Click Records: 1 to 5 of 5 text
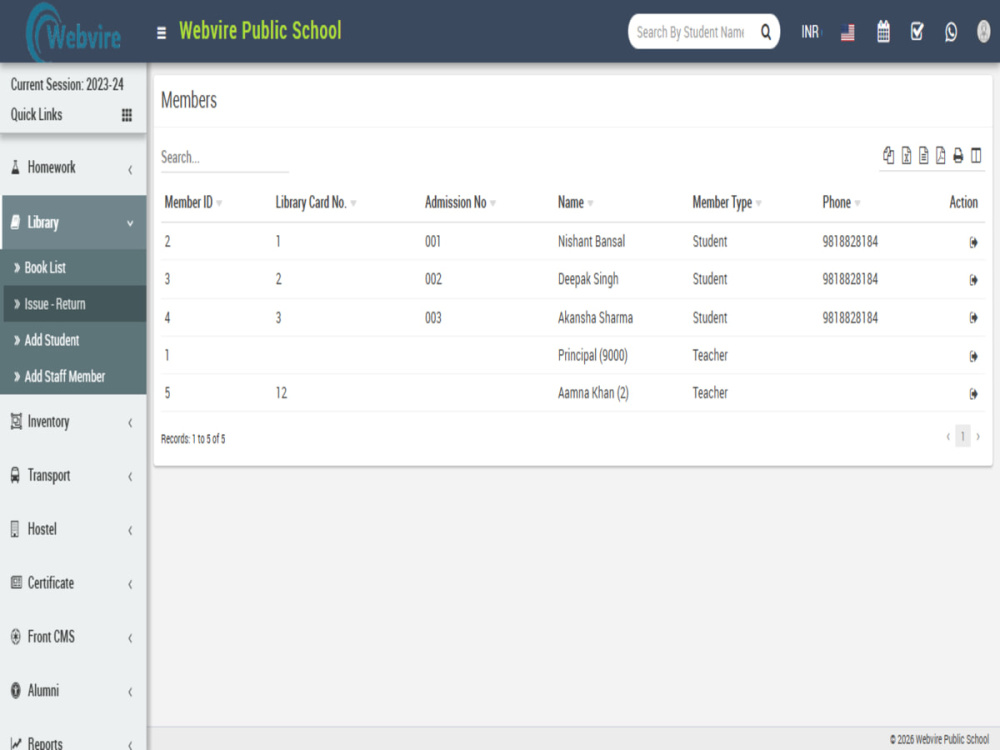This screenshot has width=1000, height=750. click(193, 439)
